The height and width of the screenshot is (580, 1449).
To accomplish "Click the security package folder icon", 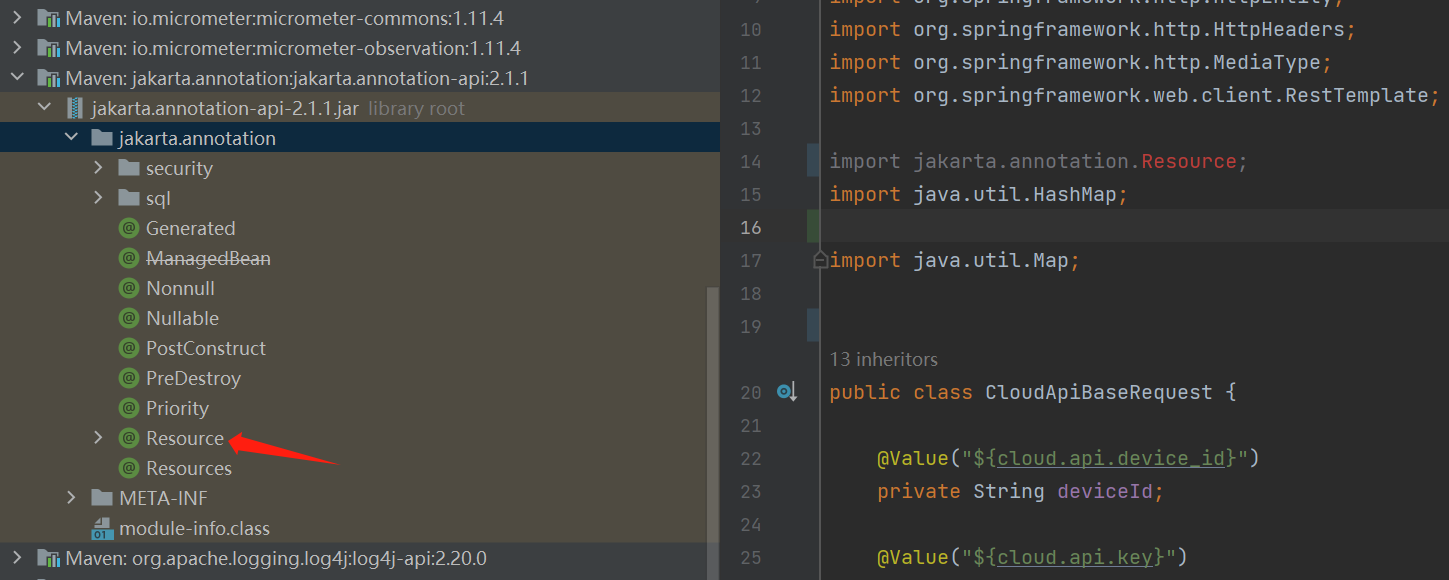I will click(129, 168).
